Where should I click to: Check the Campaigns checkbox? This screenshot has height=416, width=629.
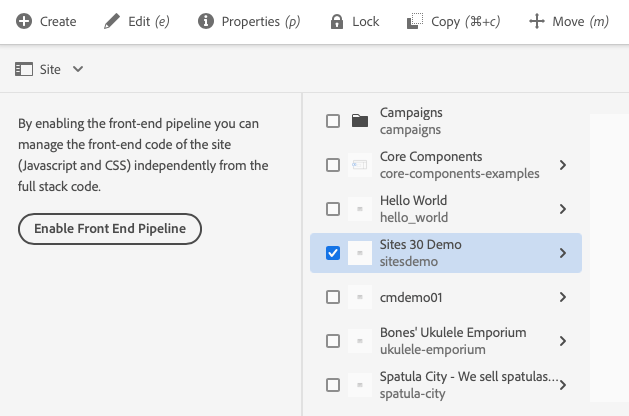(333, 121)
